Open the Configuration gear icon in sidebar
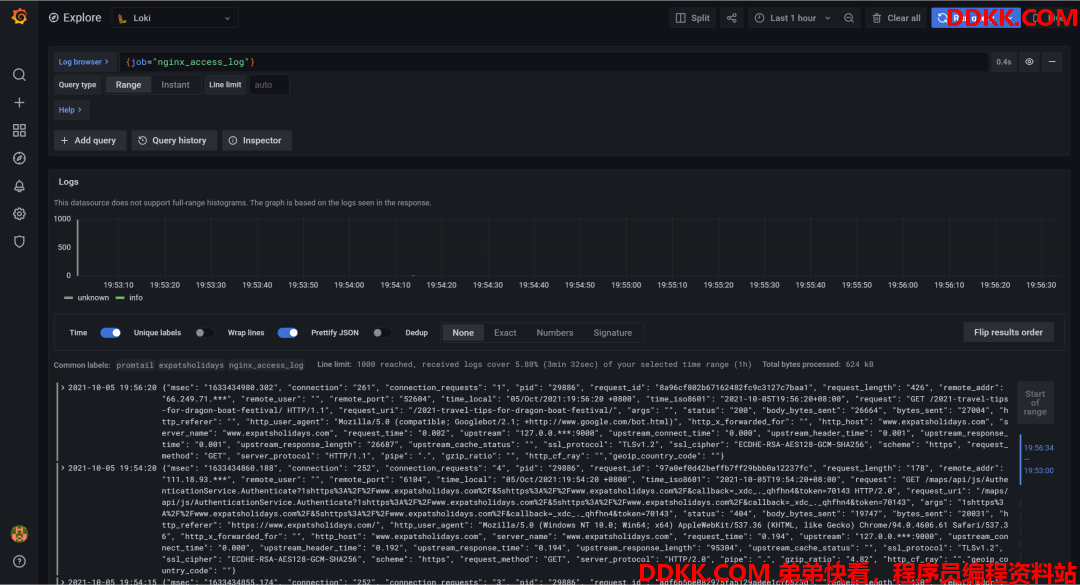This screenshot has height=585, width=1080. point(19,214)
